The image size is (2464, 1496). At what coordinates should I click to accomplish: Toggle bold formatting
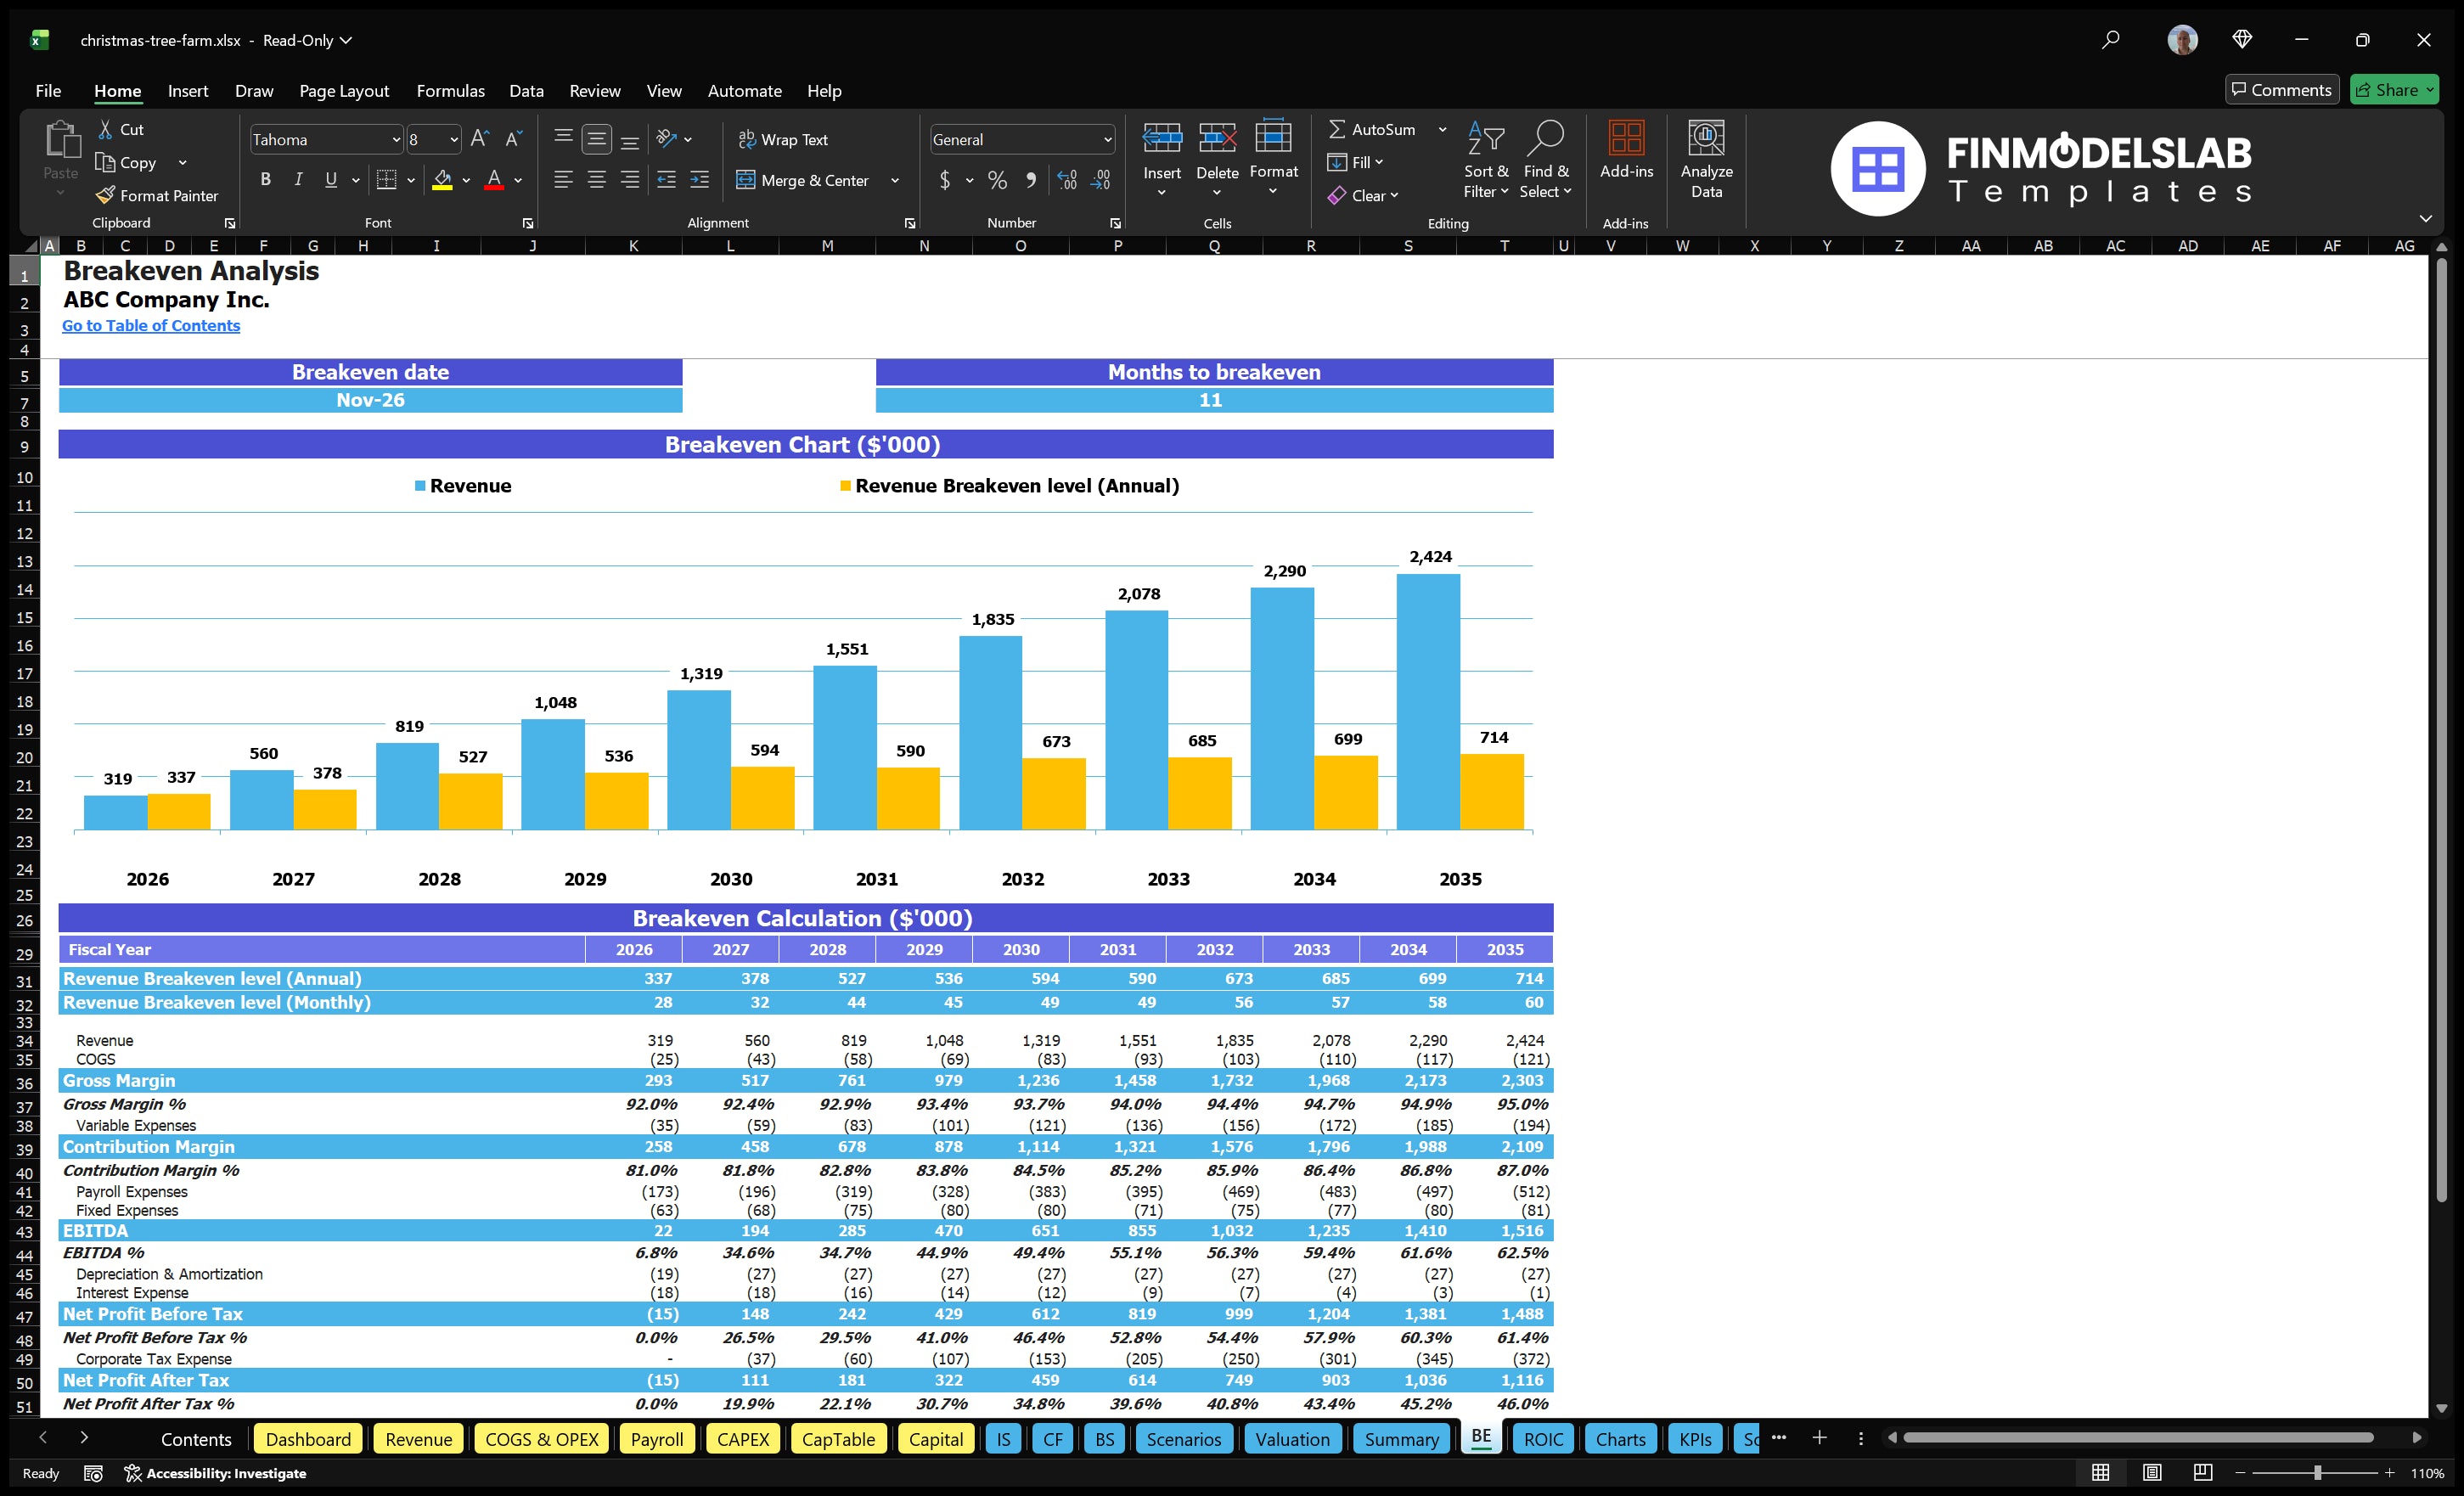[265, 180]
